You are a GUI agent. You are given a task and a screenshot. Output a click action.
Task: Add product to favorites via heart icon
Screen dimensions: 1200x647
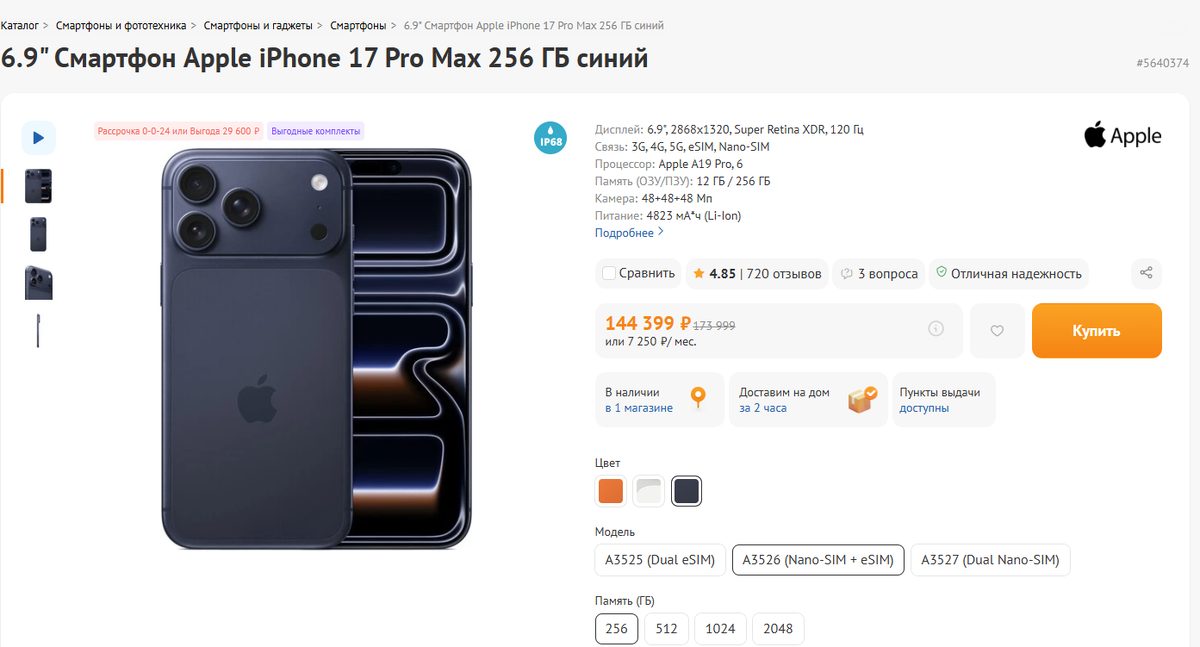click(997, 331)
